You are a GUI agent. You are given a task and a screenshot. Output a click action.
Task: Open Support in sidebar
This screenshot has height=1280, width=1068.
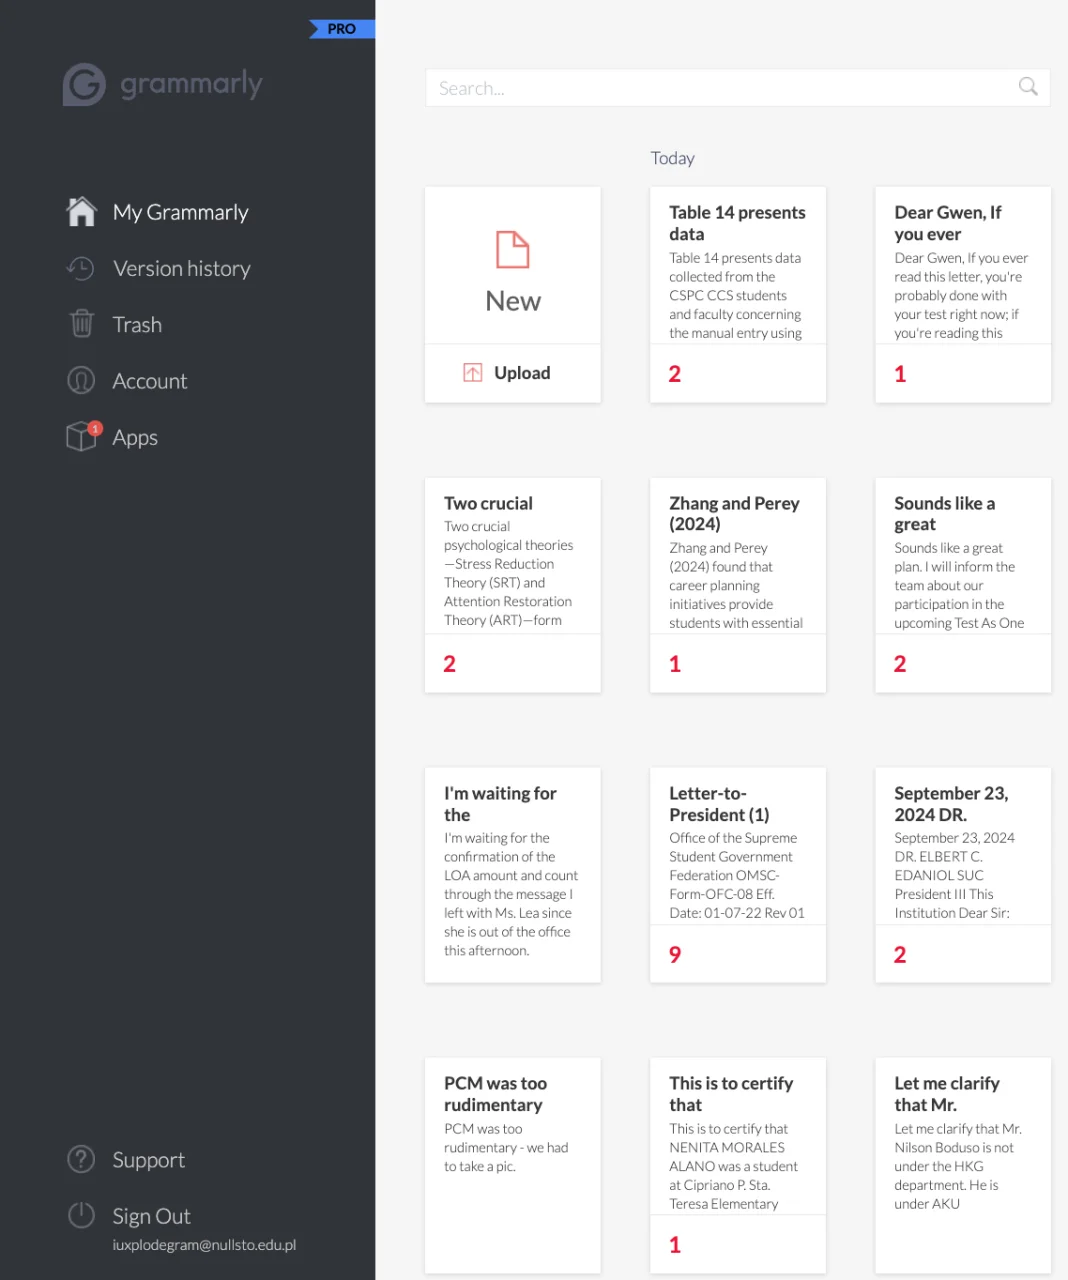(148, 1160)
